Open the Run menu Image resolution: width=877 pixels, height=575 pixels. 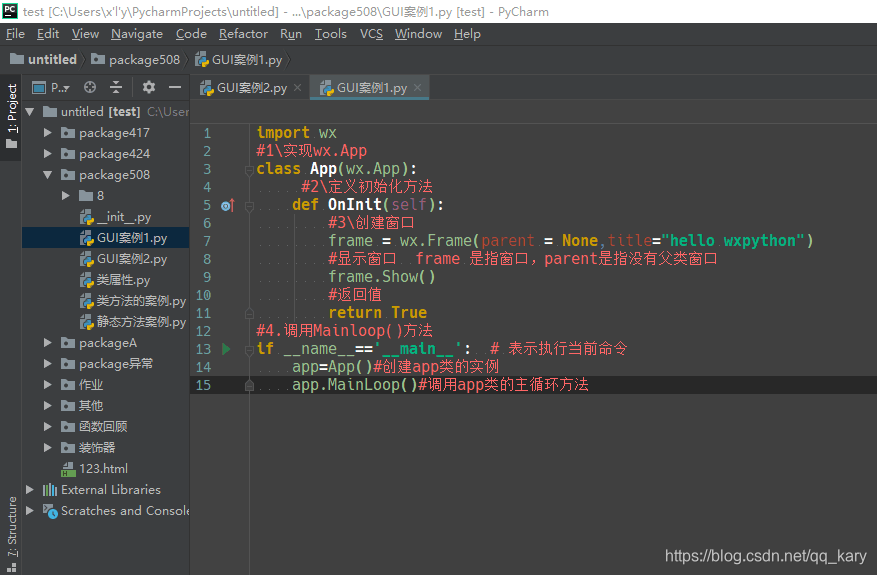[x=291, y=34]
